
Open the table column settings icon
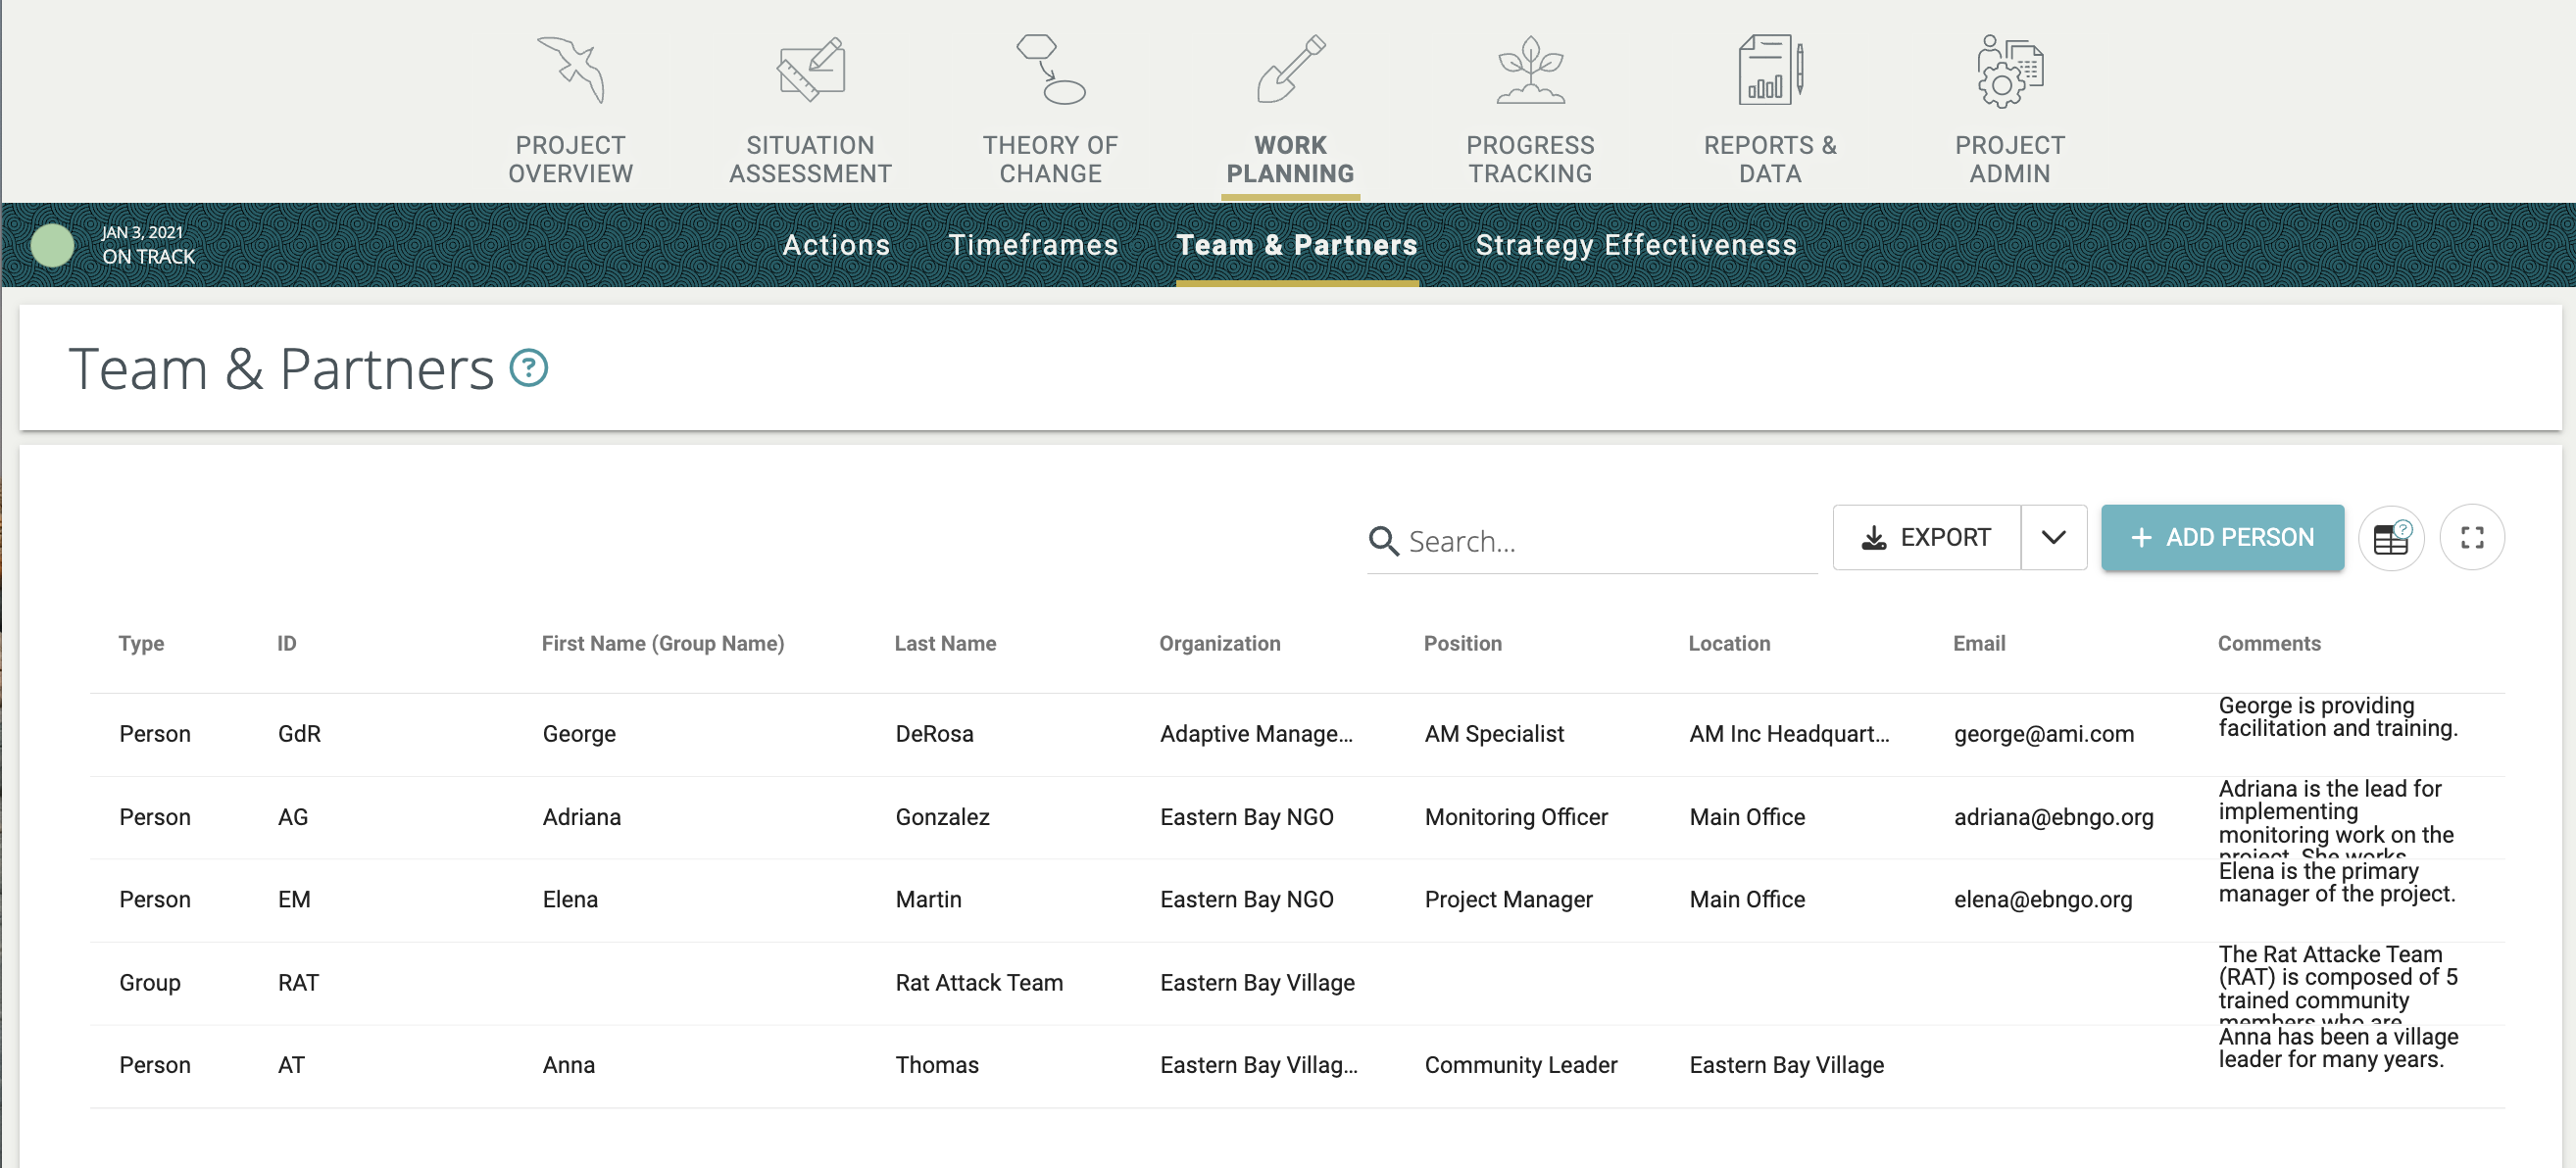coord(2391,538)
